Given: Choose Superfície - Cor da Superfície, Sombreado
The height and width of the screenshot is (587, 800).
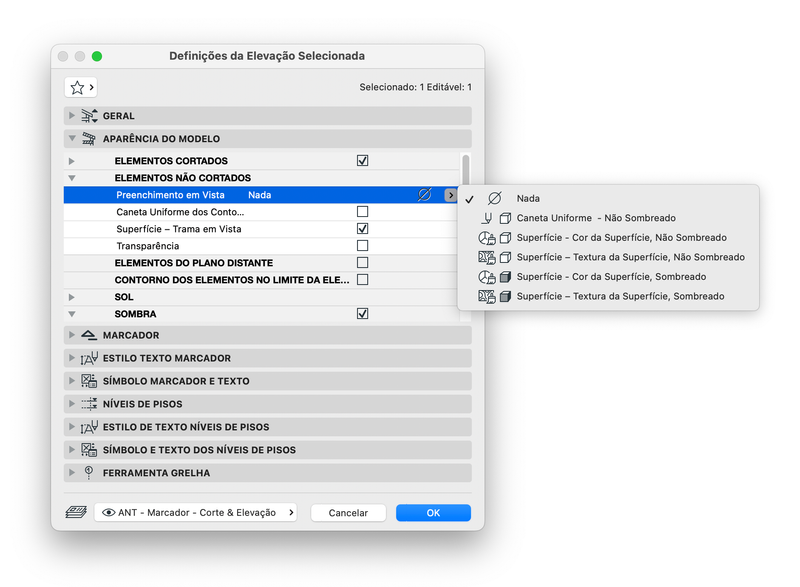Looking at the screenshot, I should click(608, 277).
